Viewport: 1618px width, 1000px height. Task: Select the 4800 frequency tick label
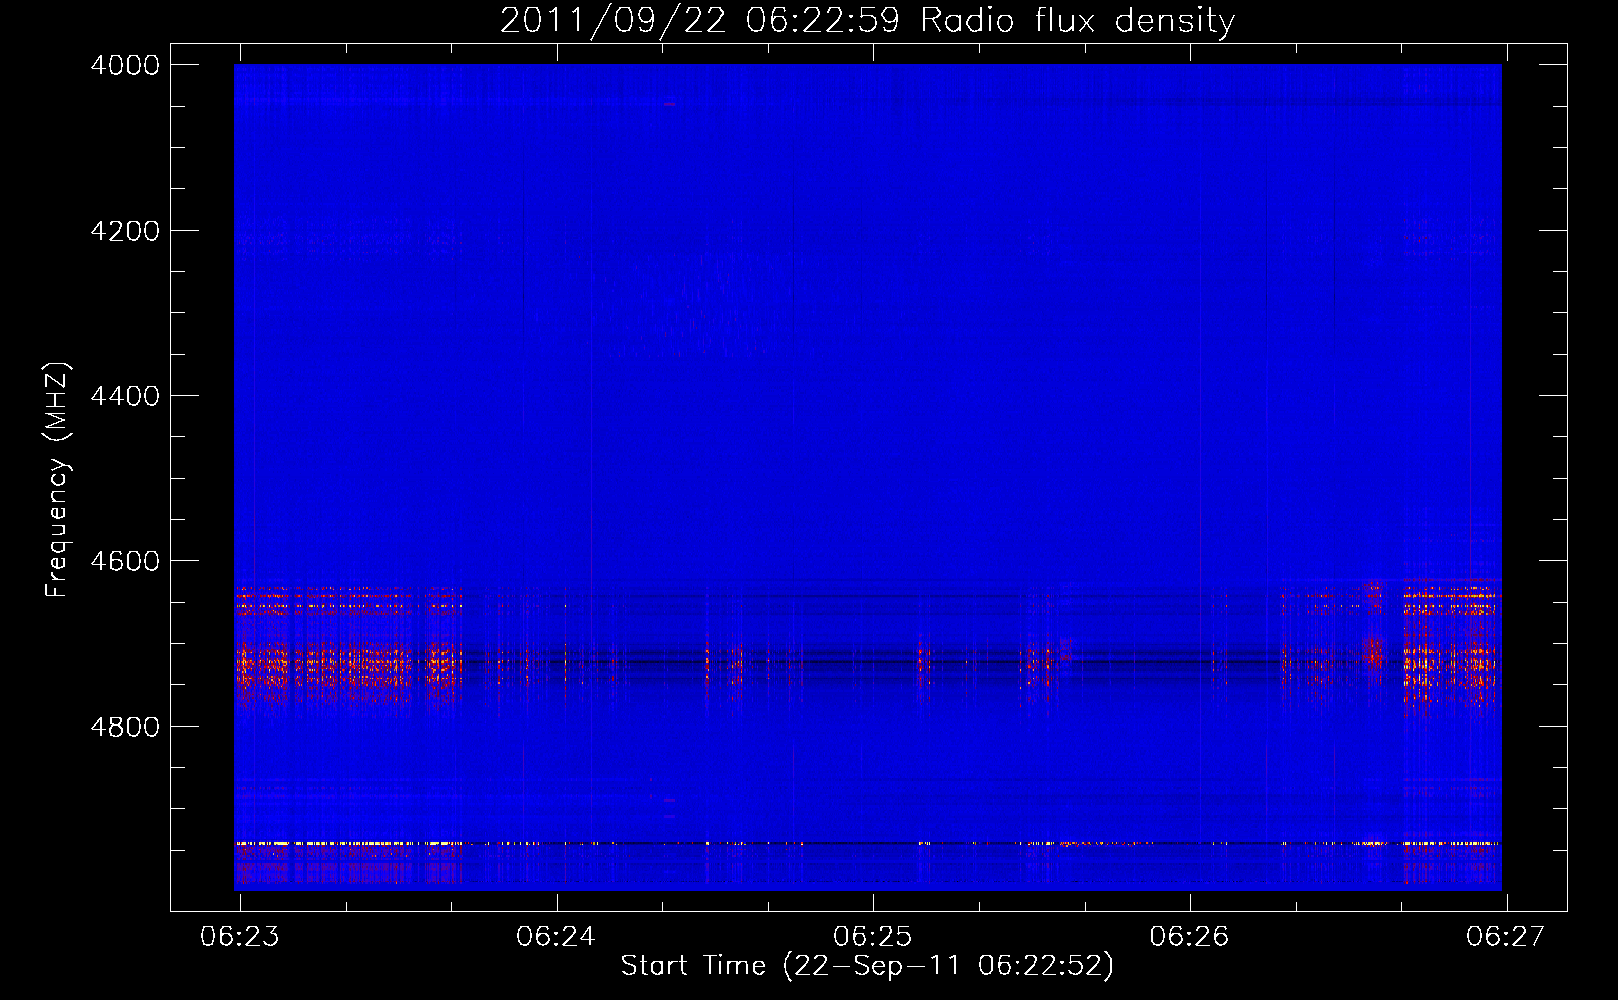pos(125,727)
